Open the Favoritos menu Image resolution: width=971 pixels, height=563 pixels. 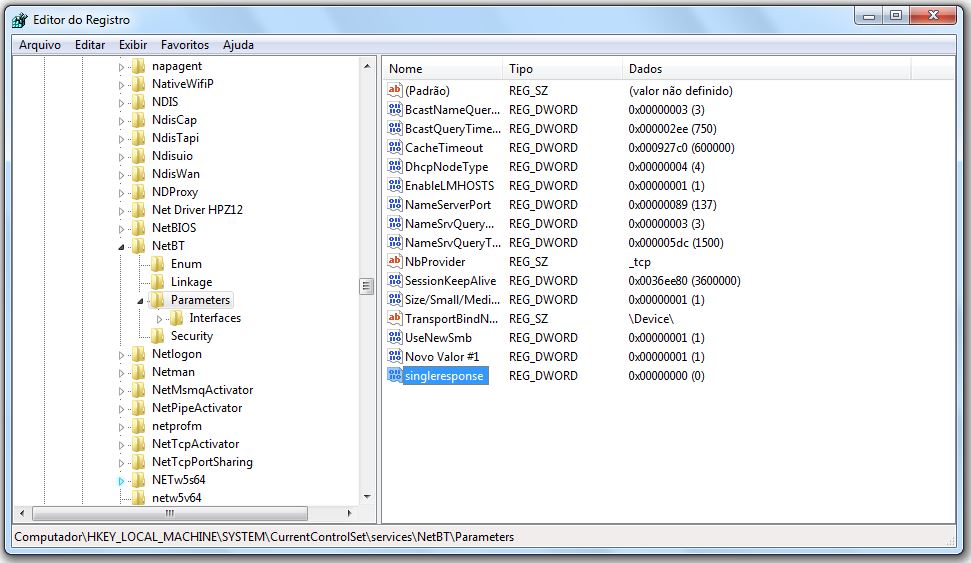[185, 45]
